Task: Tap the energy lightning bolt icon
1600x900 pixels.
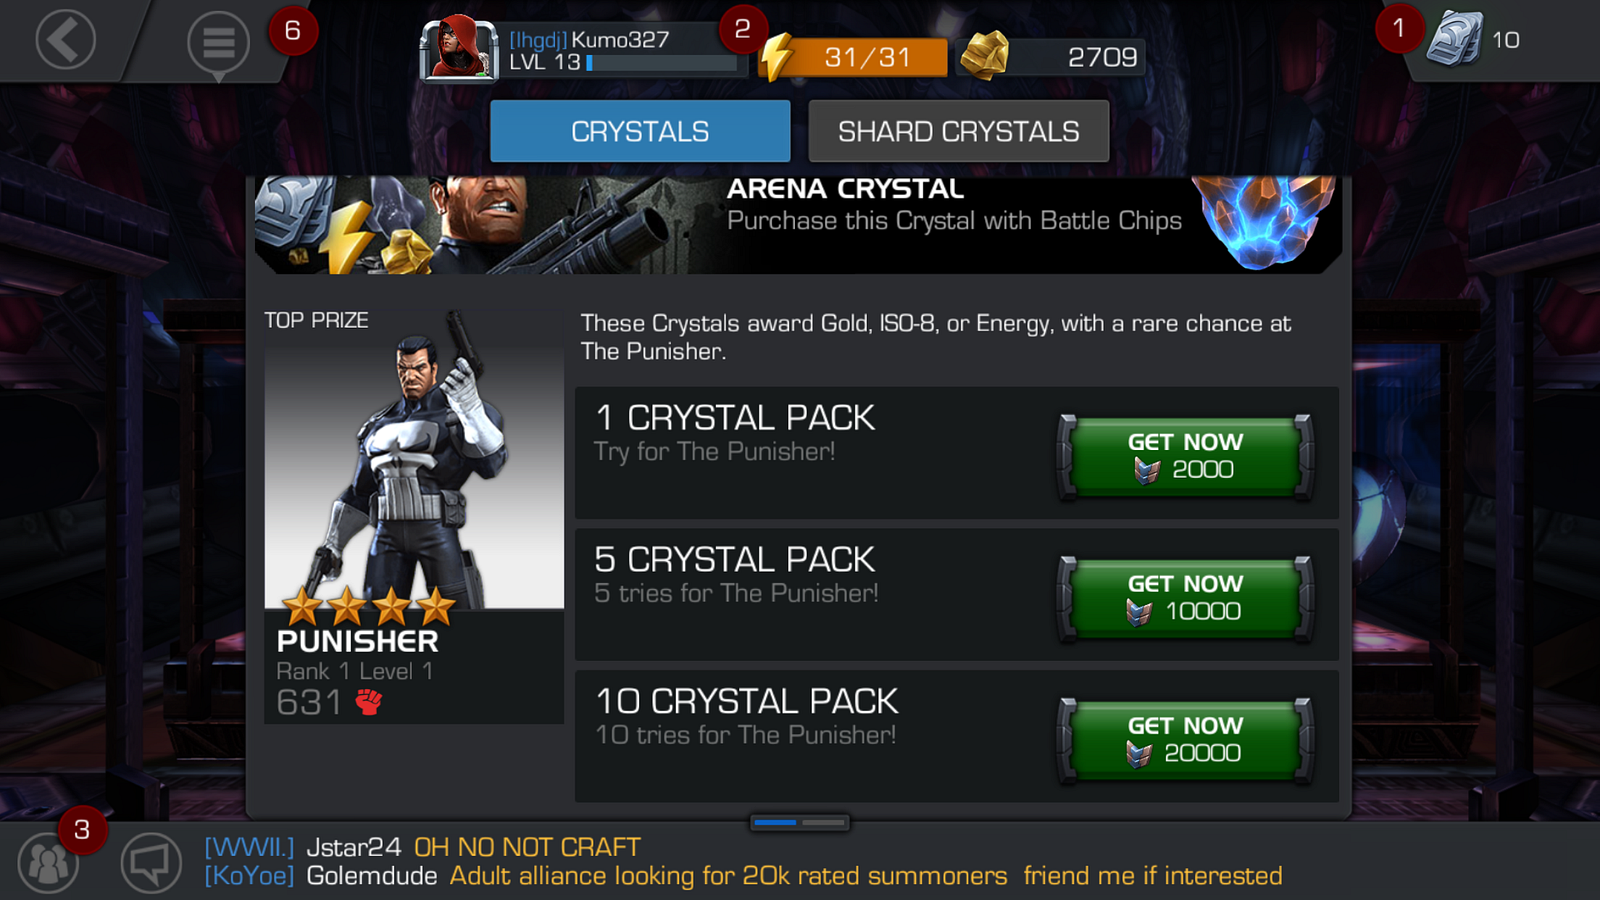Action: 777,56
